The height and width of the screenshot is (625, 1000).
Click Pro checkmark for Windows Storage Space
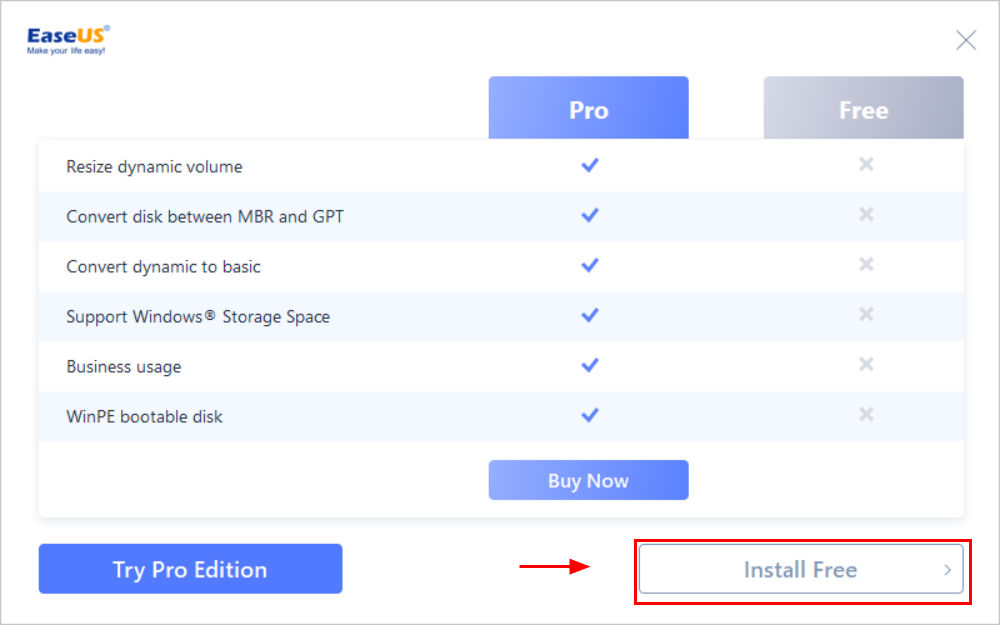pyautogui.click(x=590, y=315)
